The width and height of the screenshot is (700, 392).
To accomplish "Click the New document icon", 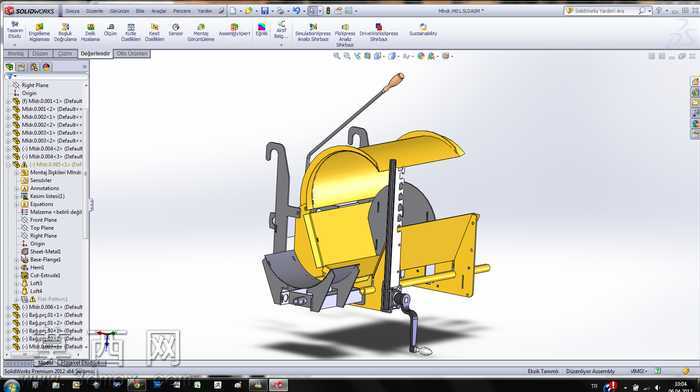I will [x=233, y=11].
